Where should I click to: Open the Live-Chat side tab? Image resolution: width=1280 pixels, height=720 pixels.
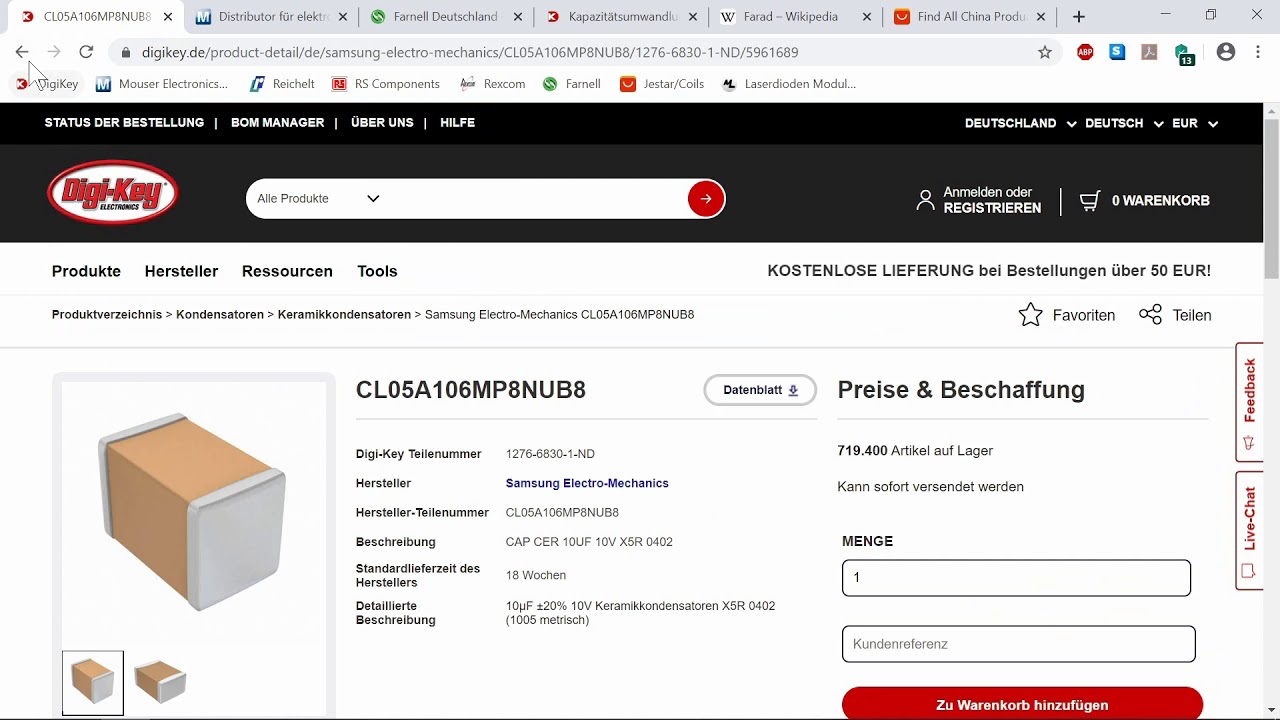click(x=1249, y=530)
